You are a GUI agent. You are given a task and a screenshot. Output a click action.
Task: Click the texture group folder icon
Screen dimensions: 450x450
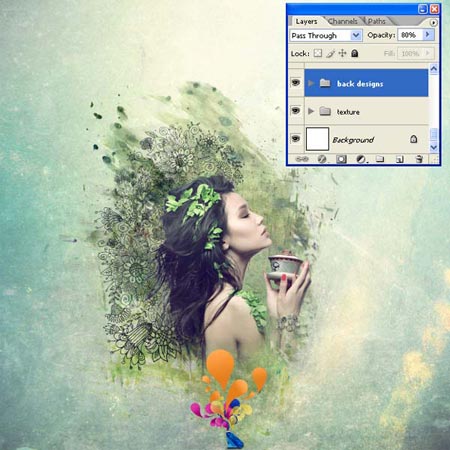(x=325, y=111)
